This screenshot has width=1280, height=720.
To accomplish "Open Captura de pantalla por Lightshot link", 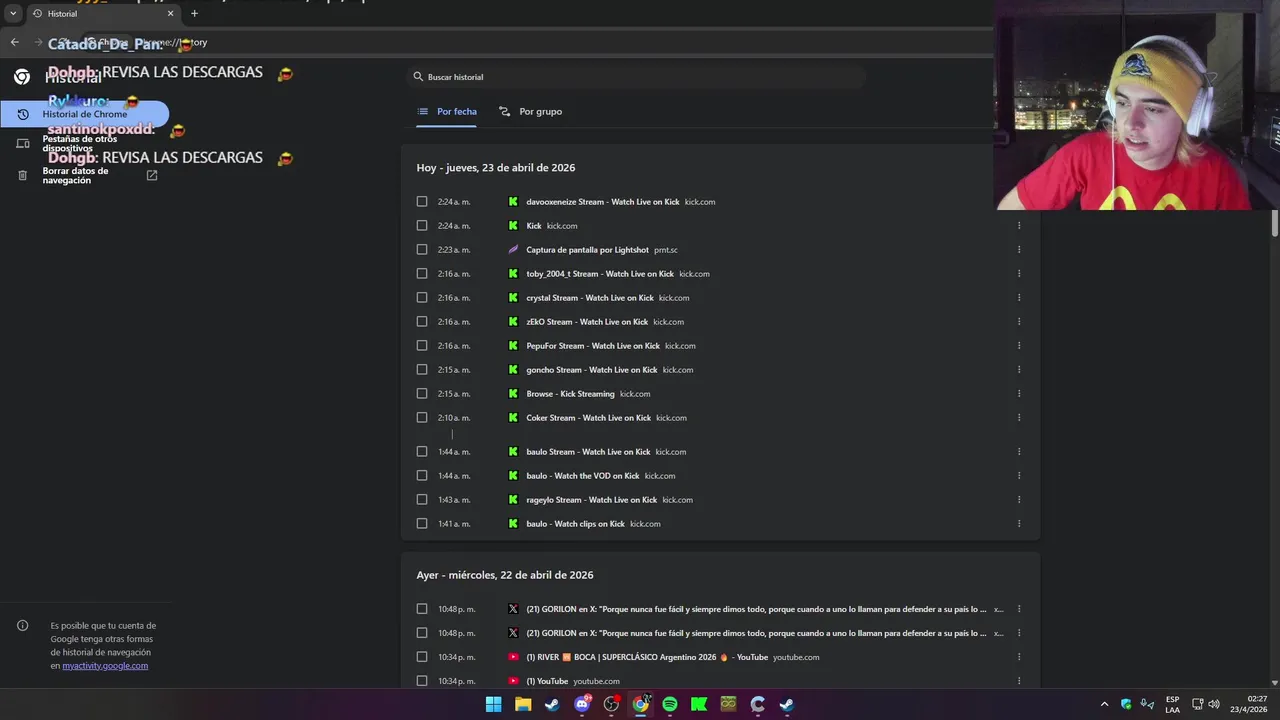I will pos(588,250).
